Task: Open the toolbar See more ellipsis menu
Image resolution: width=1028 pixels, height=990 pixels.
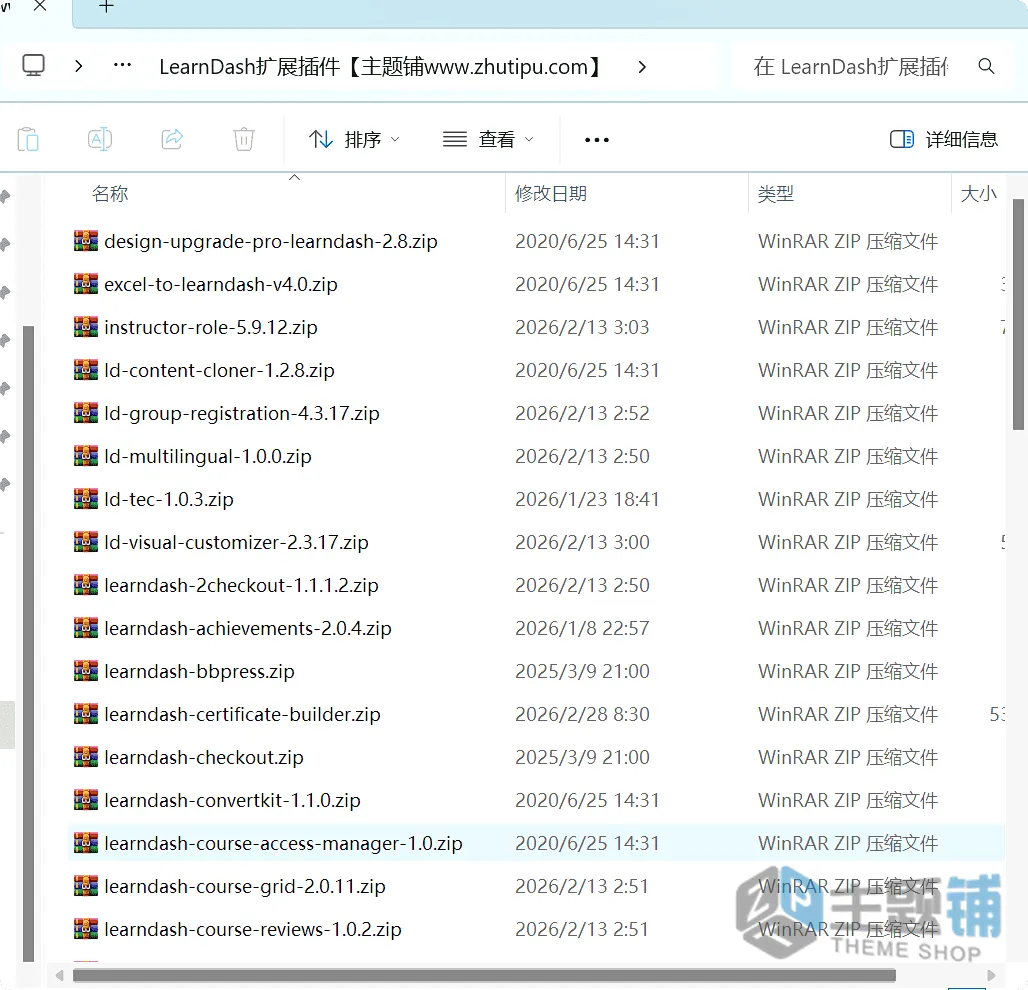Action: 597,140
